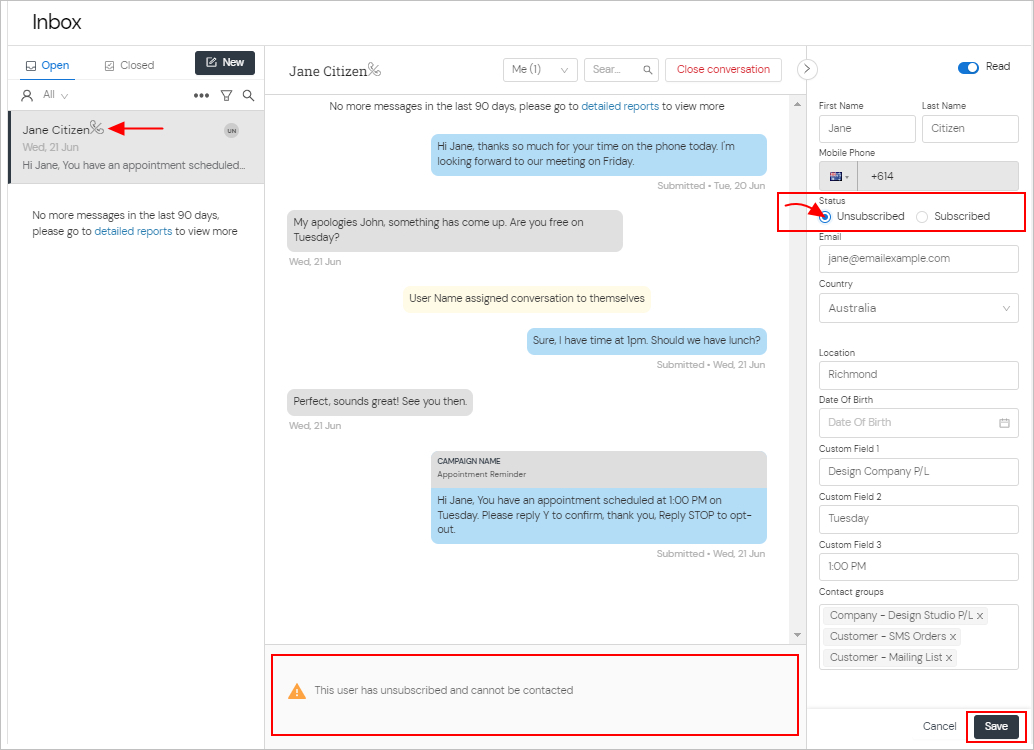
Task: Click the collapse contact panel arrow icon
Action: (x=807, y=69)
